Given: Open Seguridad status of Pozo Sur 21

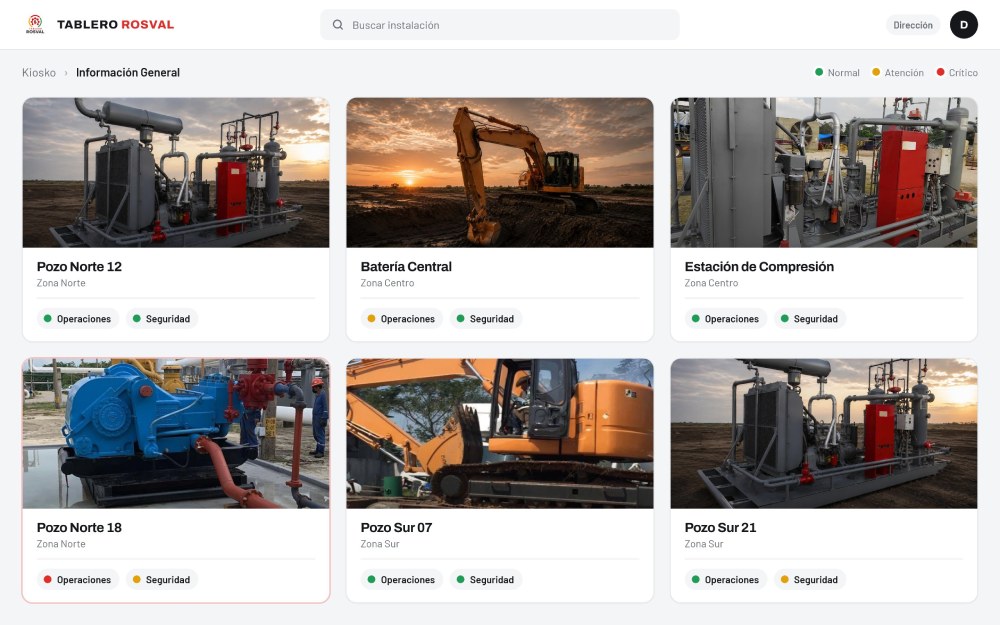Looking at the screenshot, I should click(x=809, y=579).
